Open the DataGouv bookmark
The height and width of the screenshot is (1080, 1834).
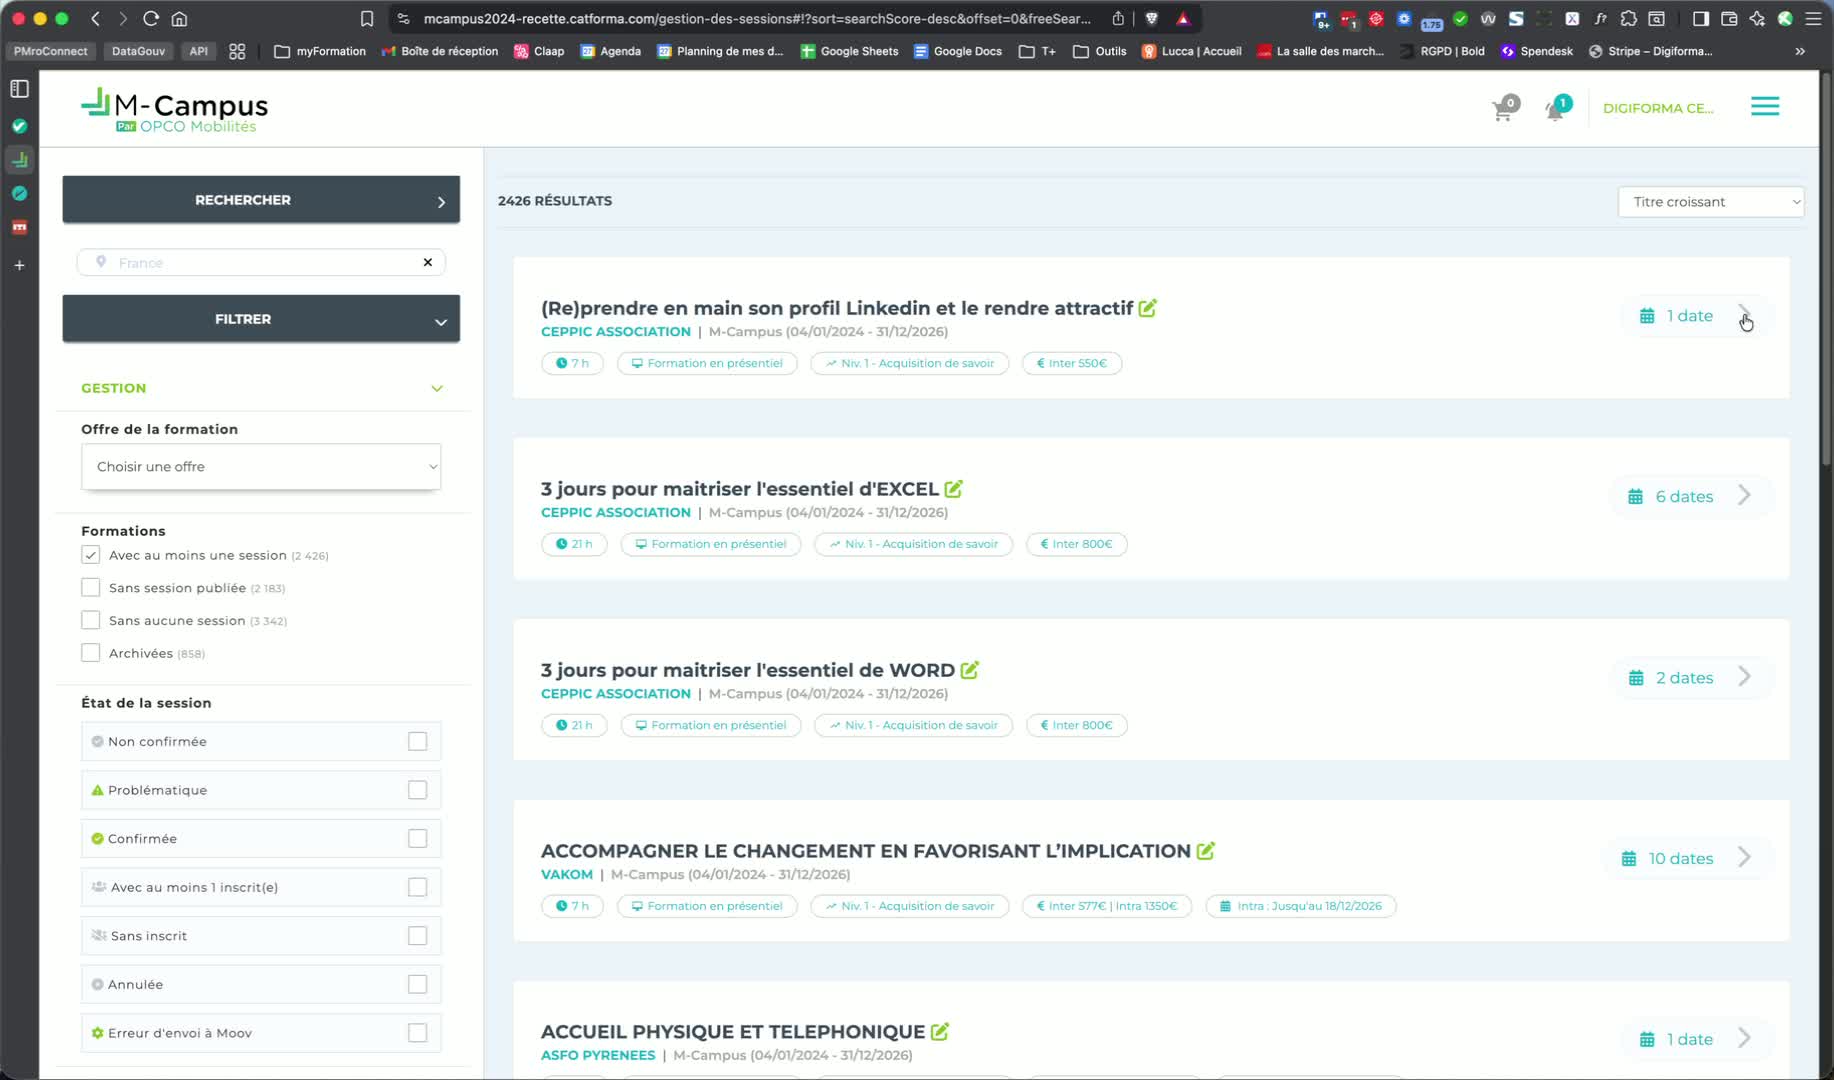click(138, 51)
